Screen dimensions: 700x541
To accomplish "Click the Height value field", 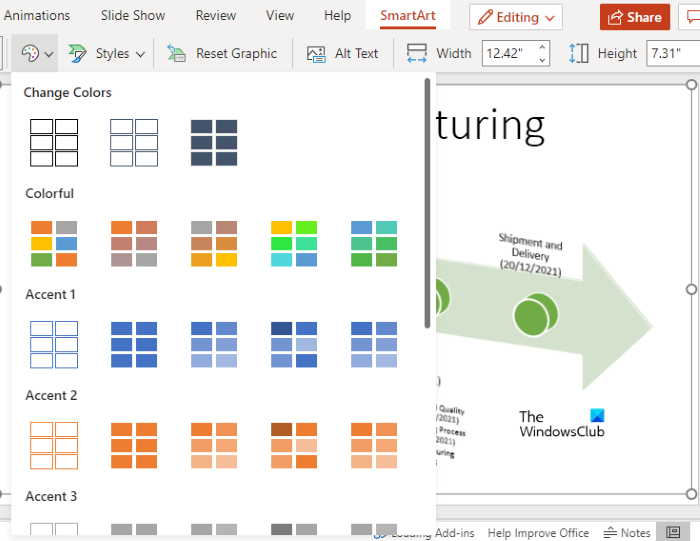I will (x=672, y=54).
